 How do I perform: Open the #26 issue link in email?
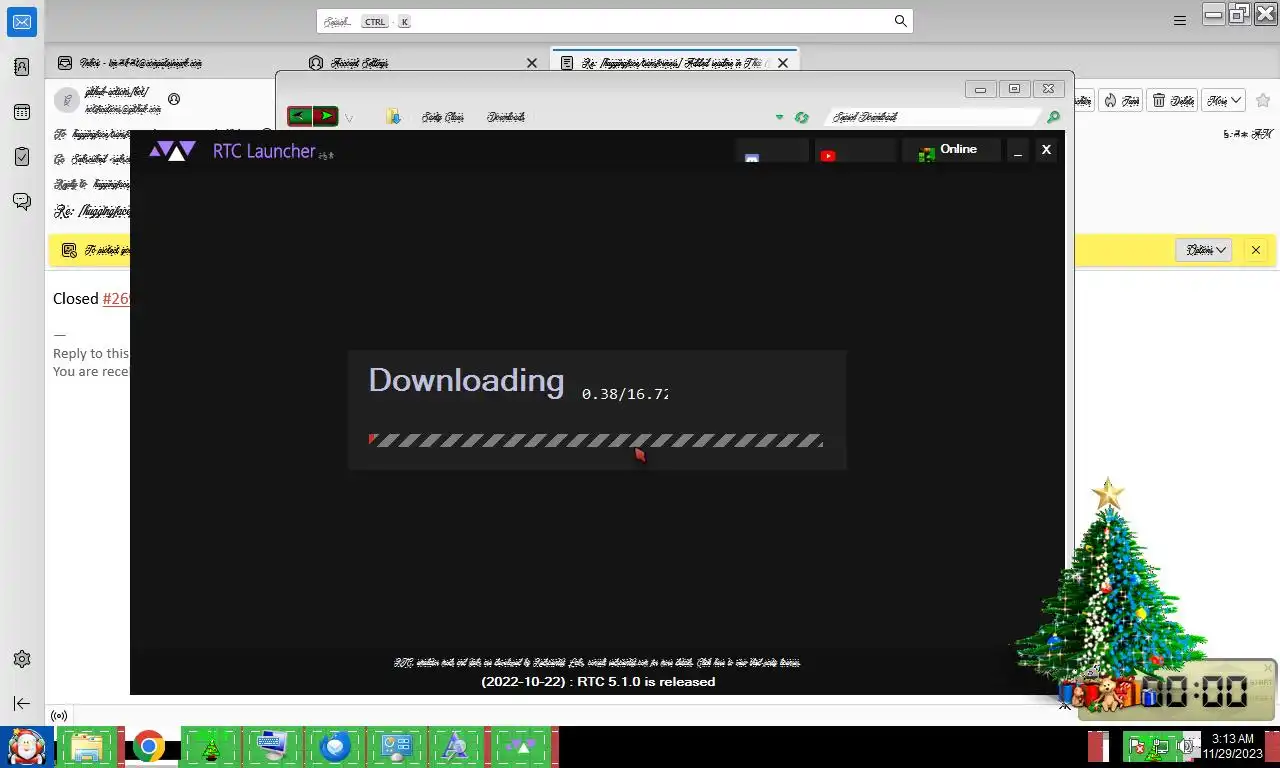[x=116, y=298]
